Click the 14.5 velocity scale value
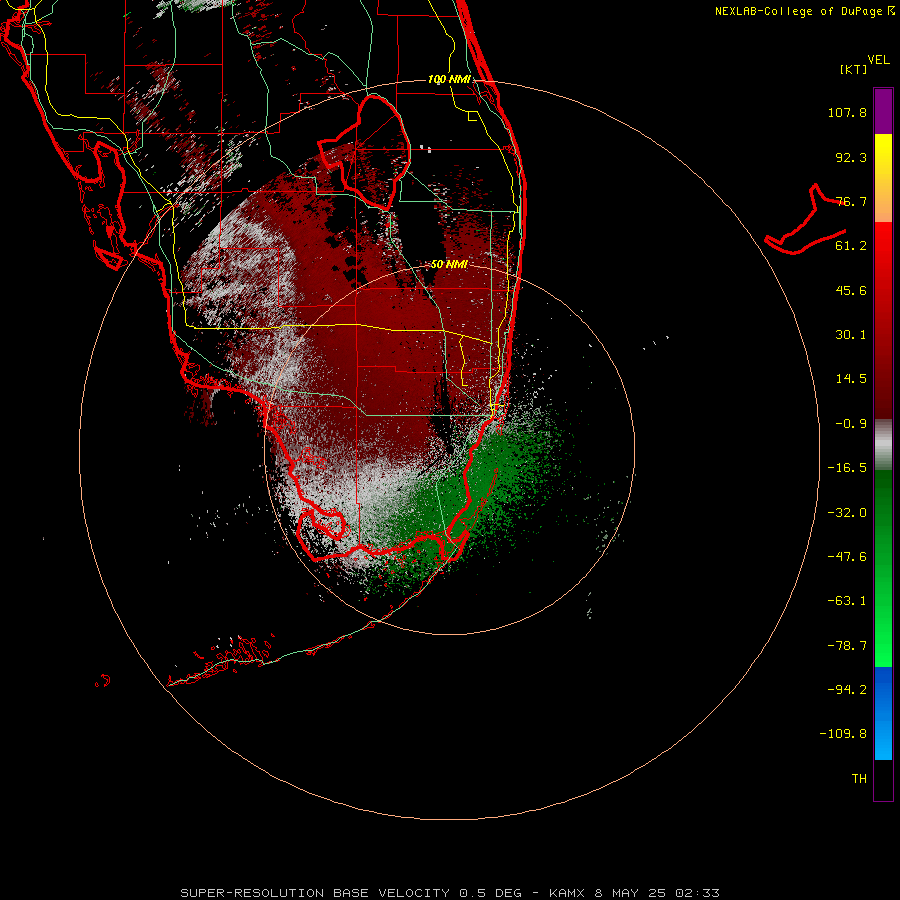 [x=851, y=379]
